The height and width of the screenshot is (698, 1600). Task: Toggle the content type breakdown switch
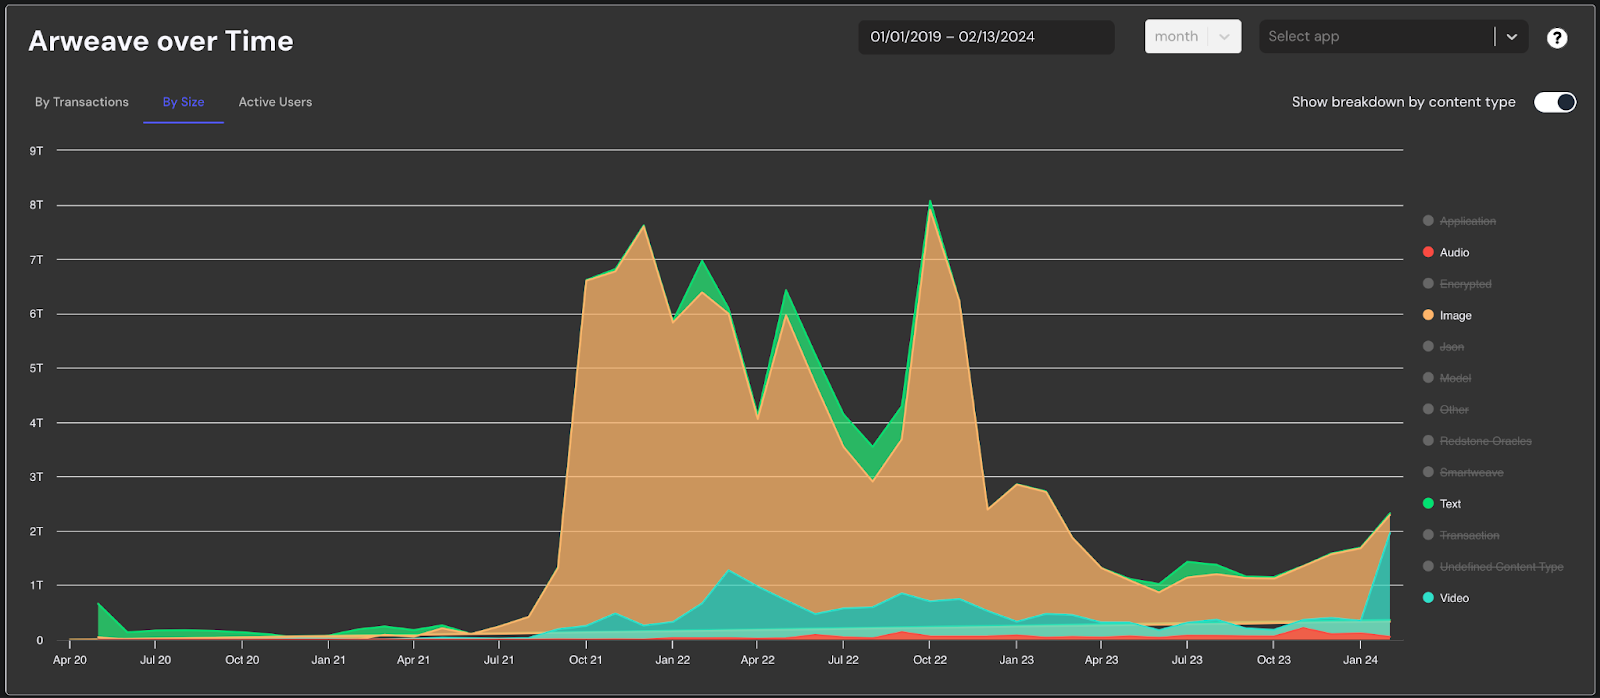tap(1555, 102)
